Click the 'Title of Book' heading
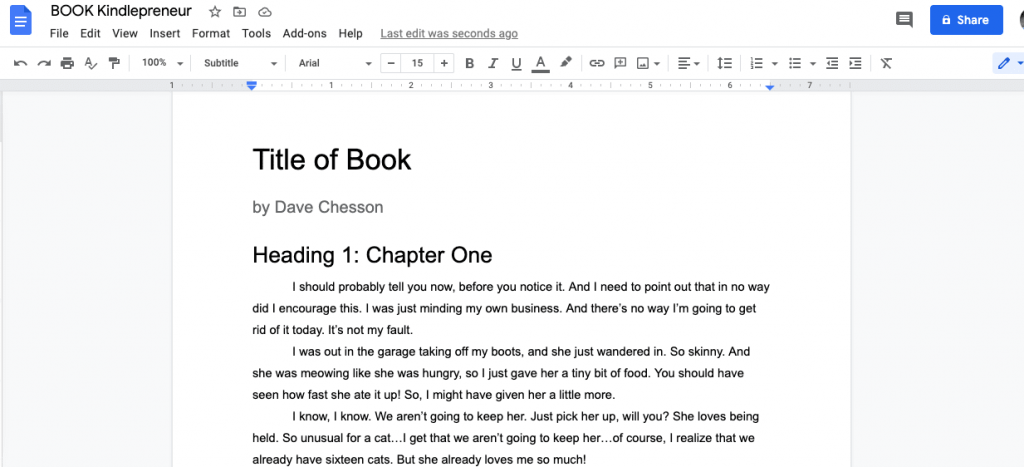This screenshot has height=467, width=1024. (x=332, y=159)
